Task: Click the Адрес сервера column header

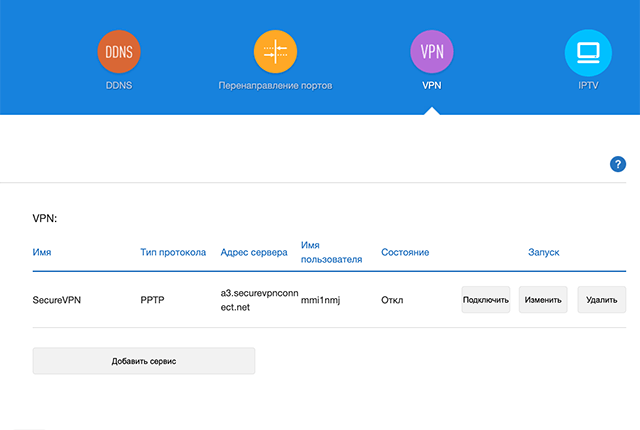Action: point(254,252)
